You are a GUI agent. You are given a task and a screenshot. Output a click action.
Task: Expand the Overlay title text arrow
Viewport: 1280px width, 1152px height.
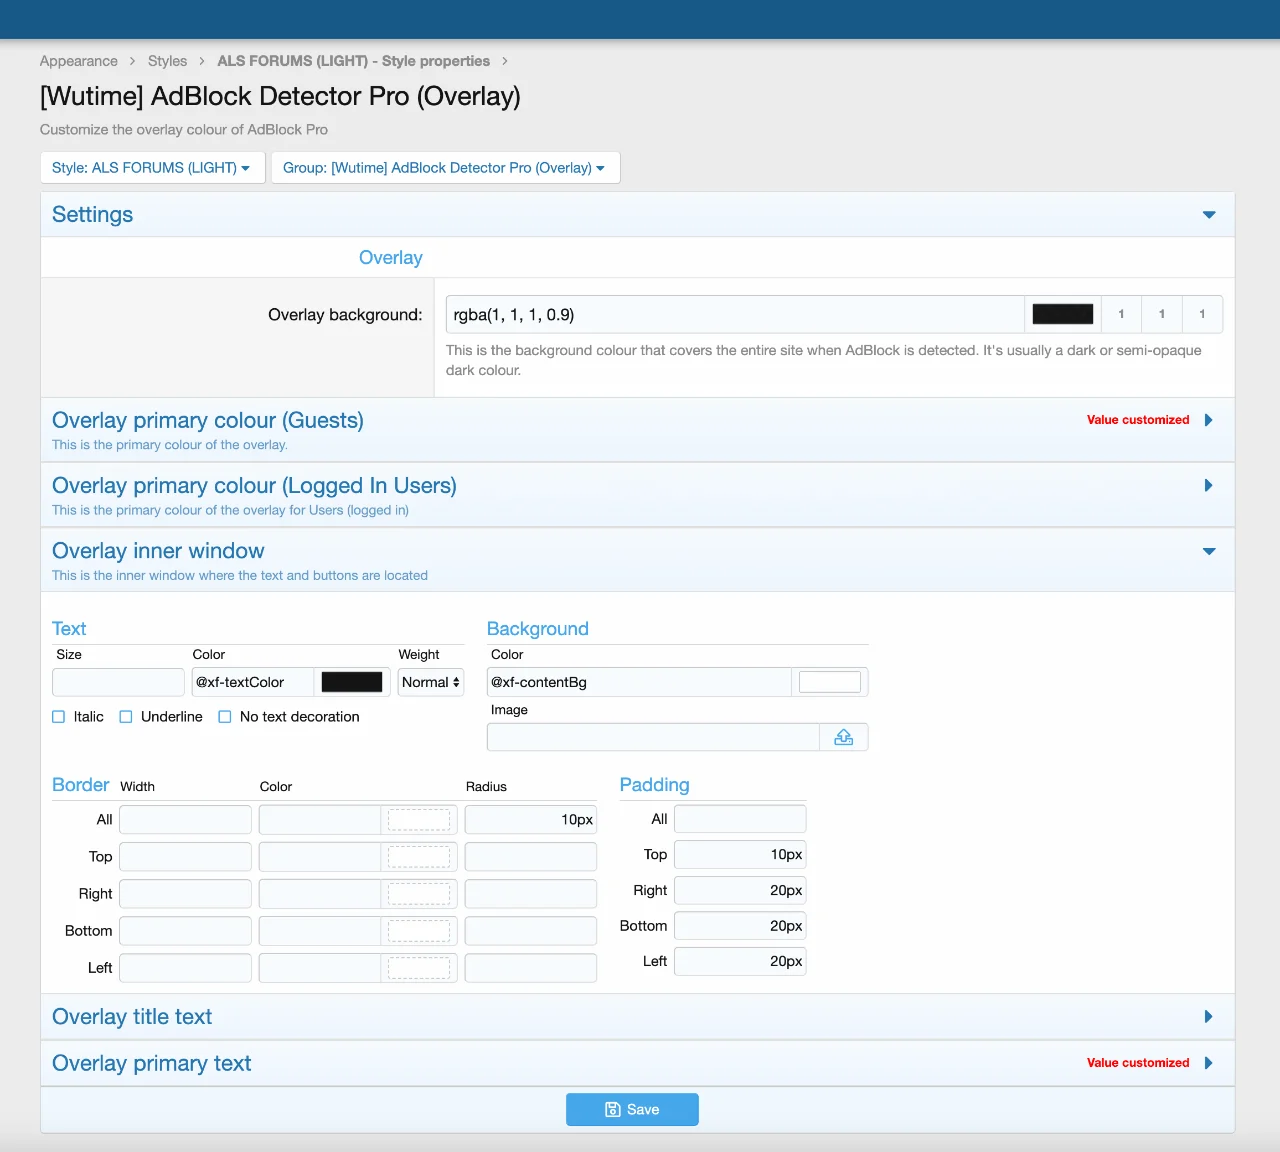tap(1208, 1017)
